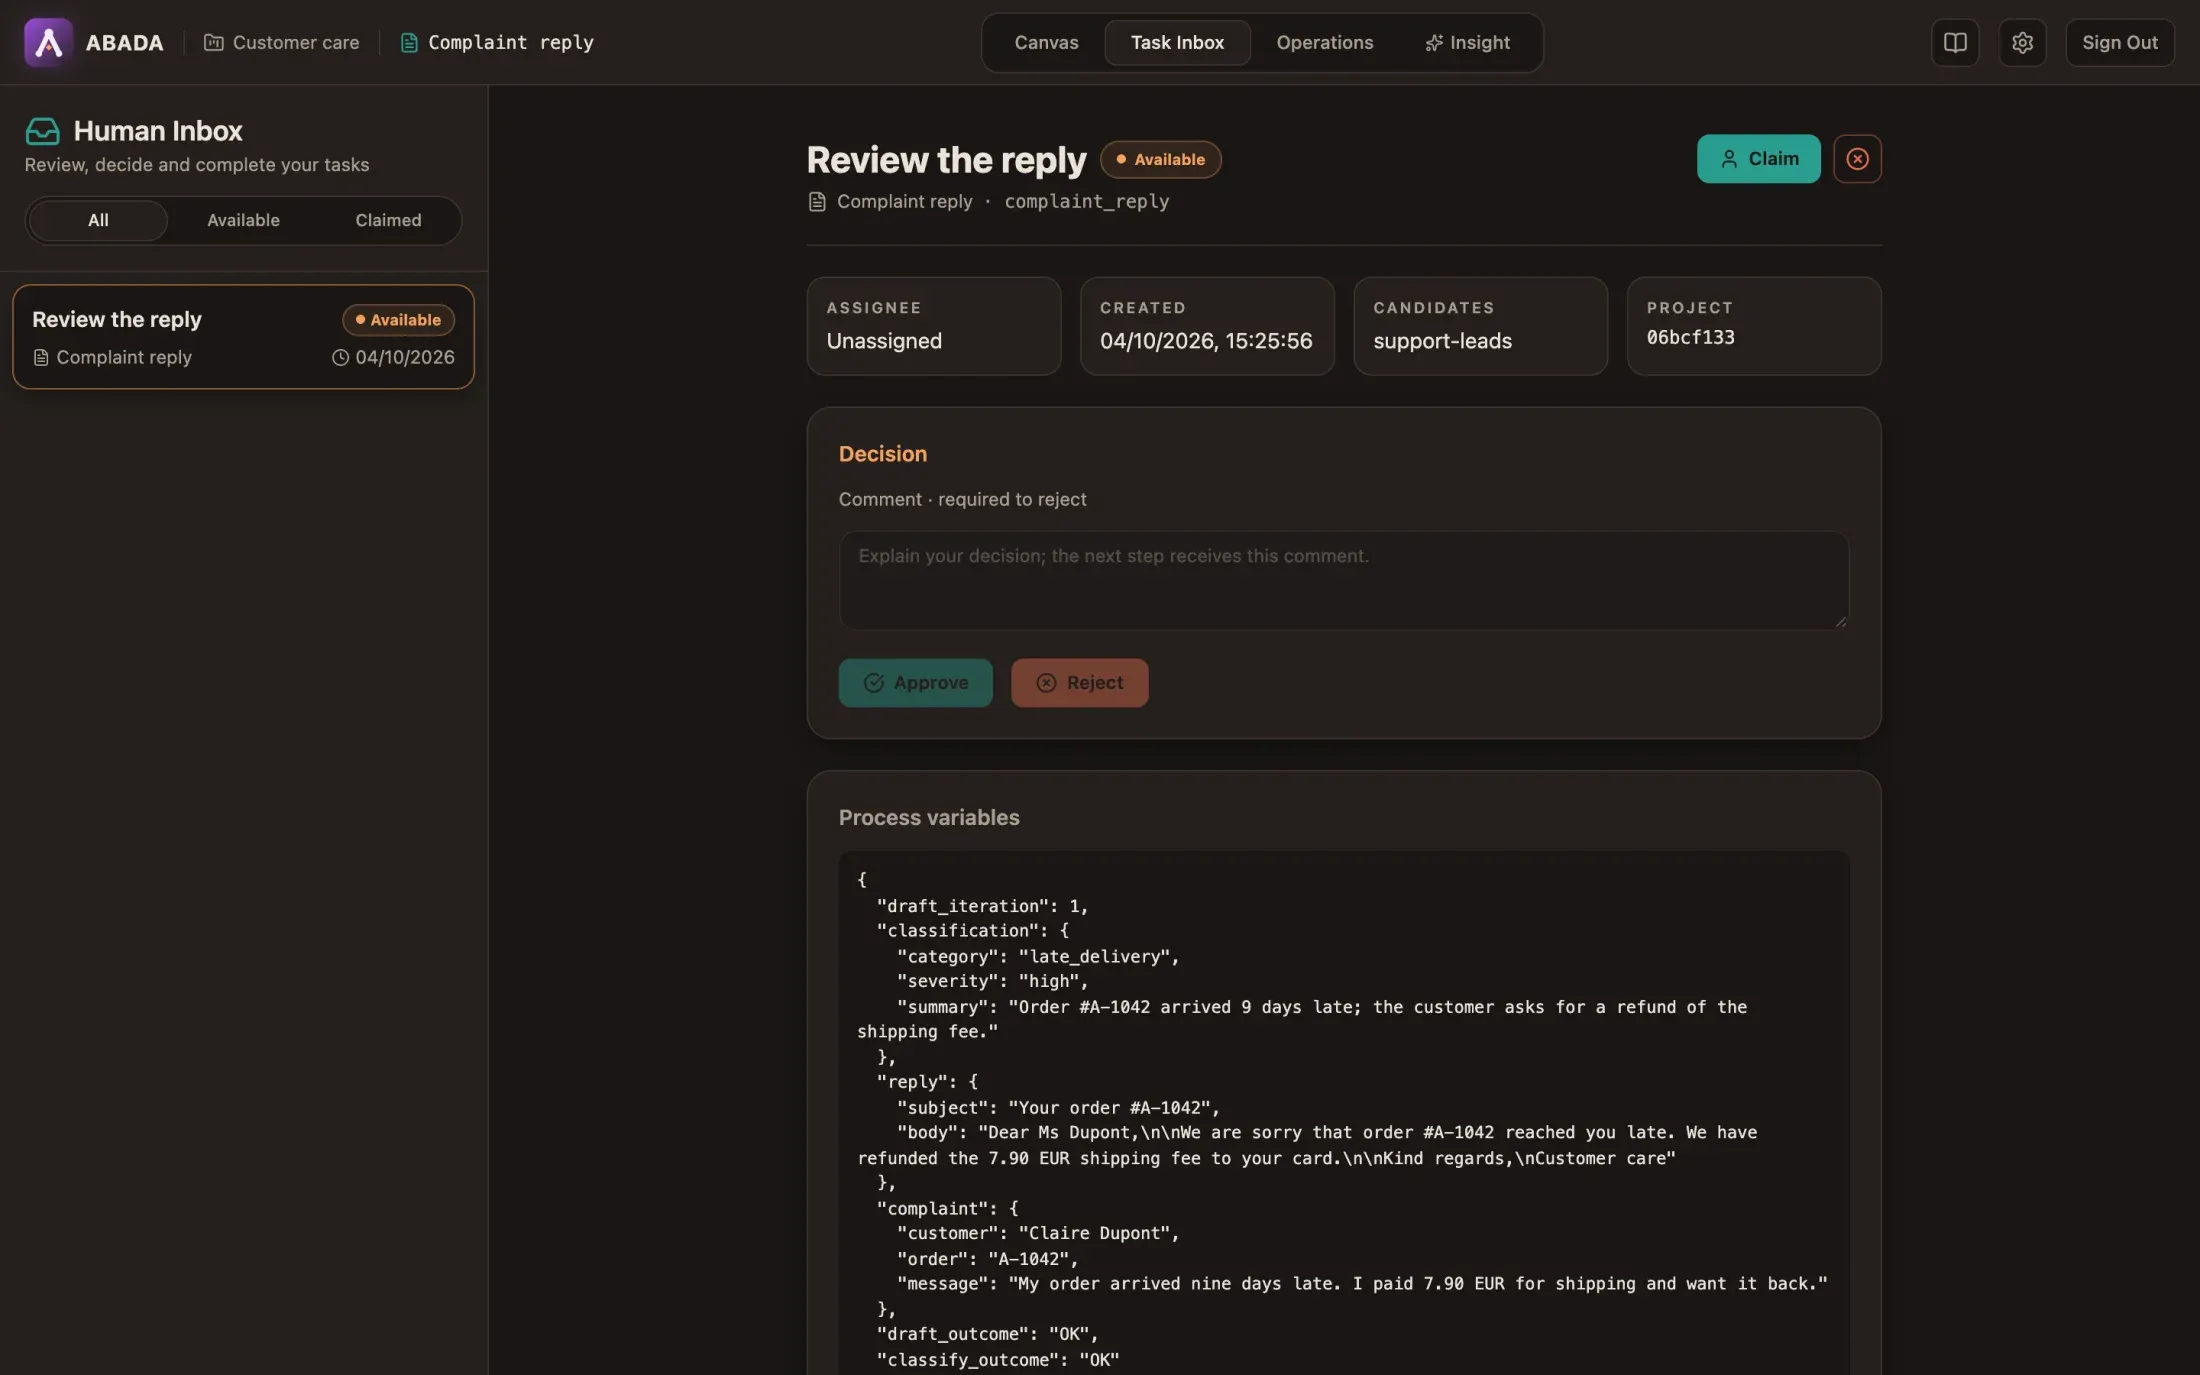The width and height of the screenshot is (2200, 1375).
Task: Click the dismiss circle-x icon beside Claim
Action: click(x=1857, y=159)
